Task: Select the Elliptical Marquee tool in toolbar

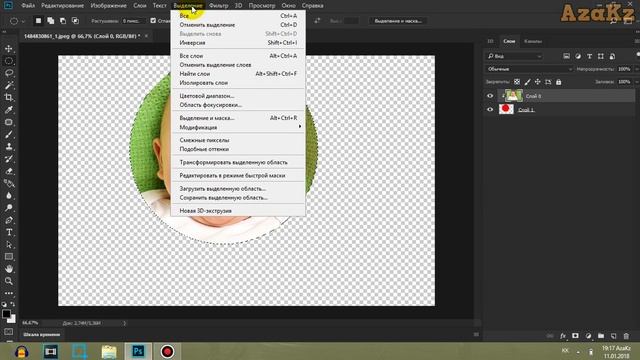Action: [9, 61]
